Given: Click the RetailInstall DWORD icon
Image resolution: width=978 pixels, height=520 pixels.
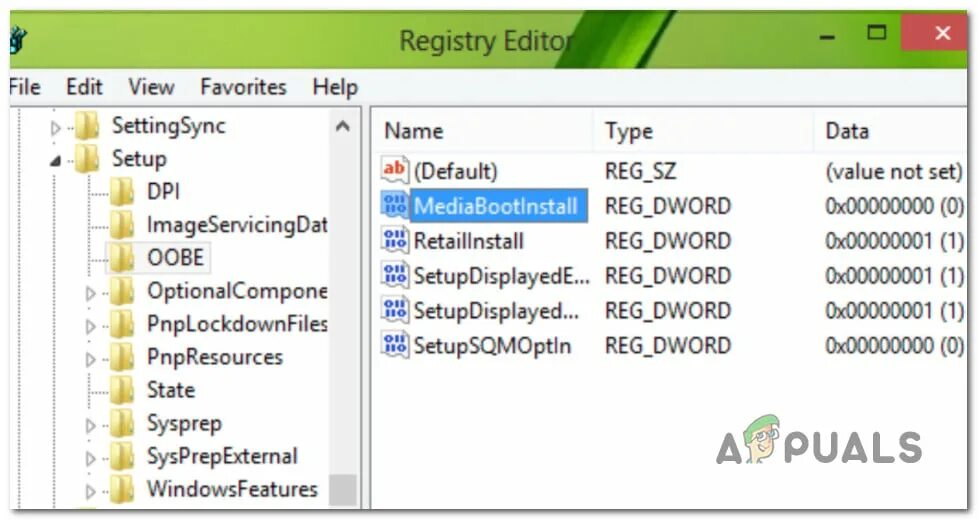Looking at the screenshot, I should 394,240.
